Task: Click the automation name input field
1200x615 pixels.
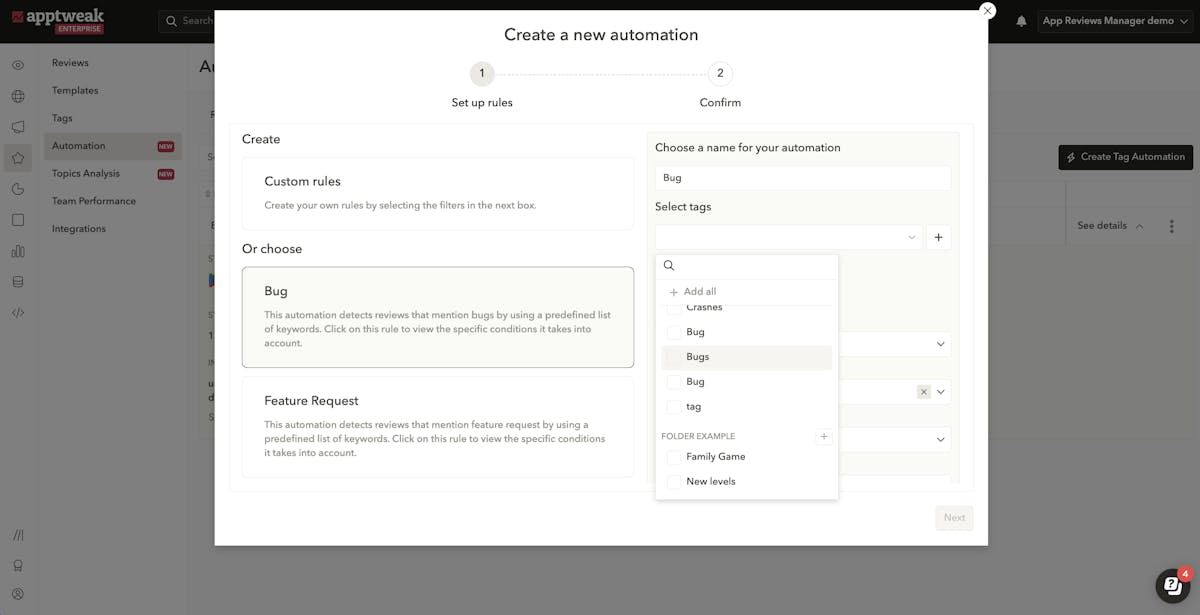Action: pos(802,178)
